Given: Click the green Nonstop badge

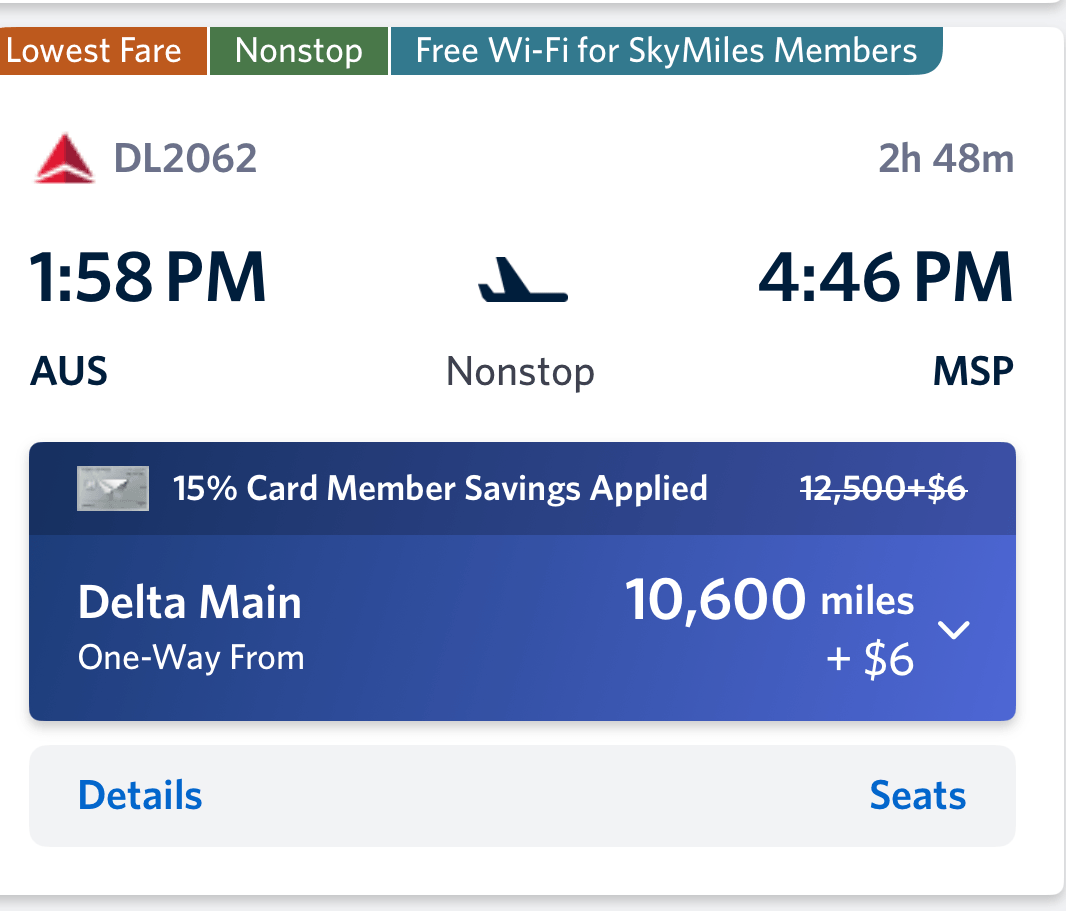Looking at the screenshot, I should (299, 51).
